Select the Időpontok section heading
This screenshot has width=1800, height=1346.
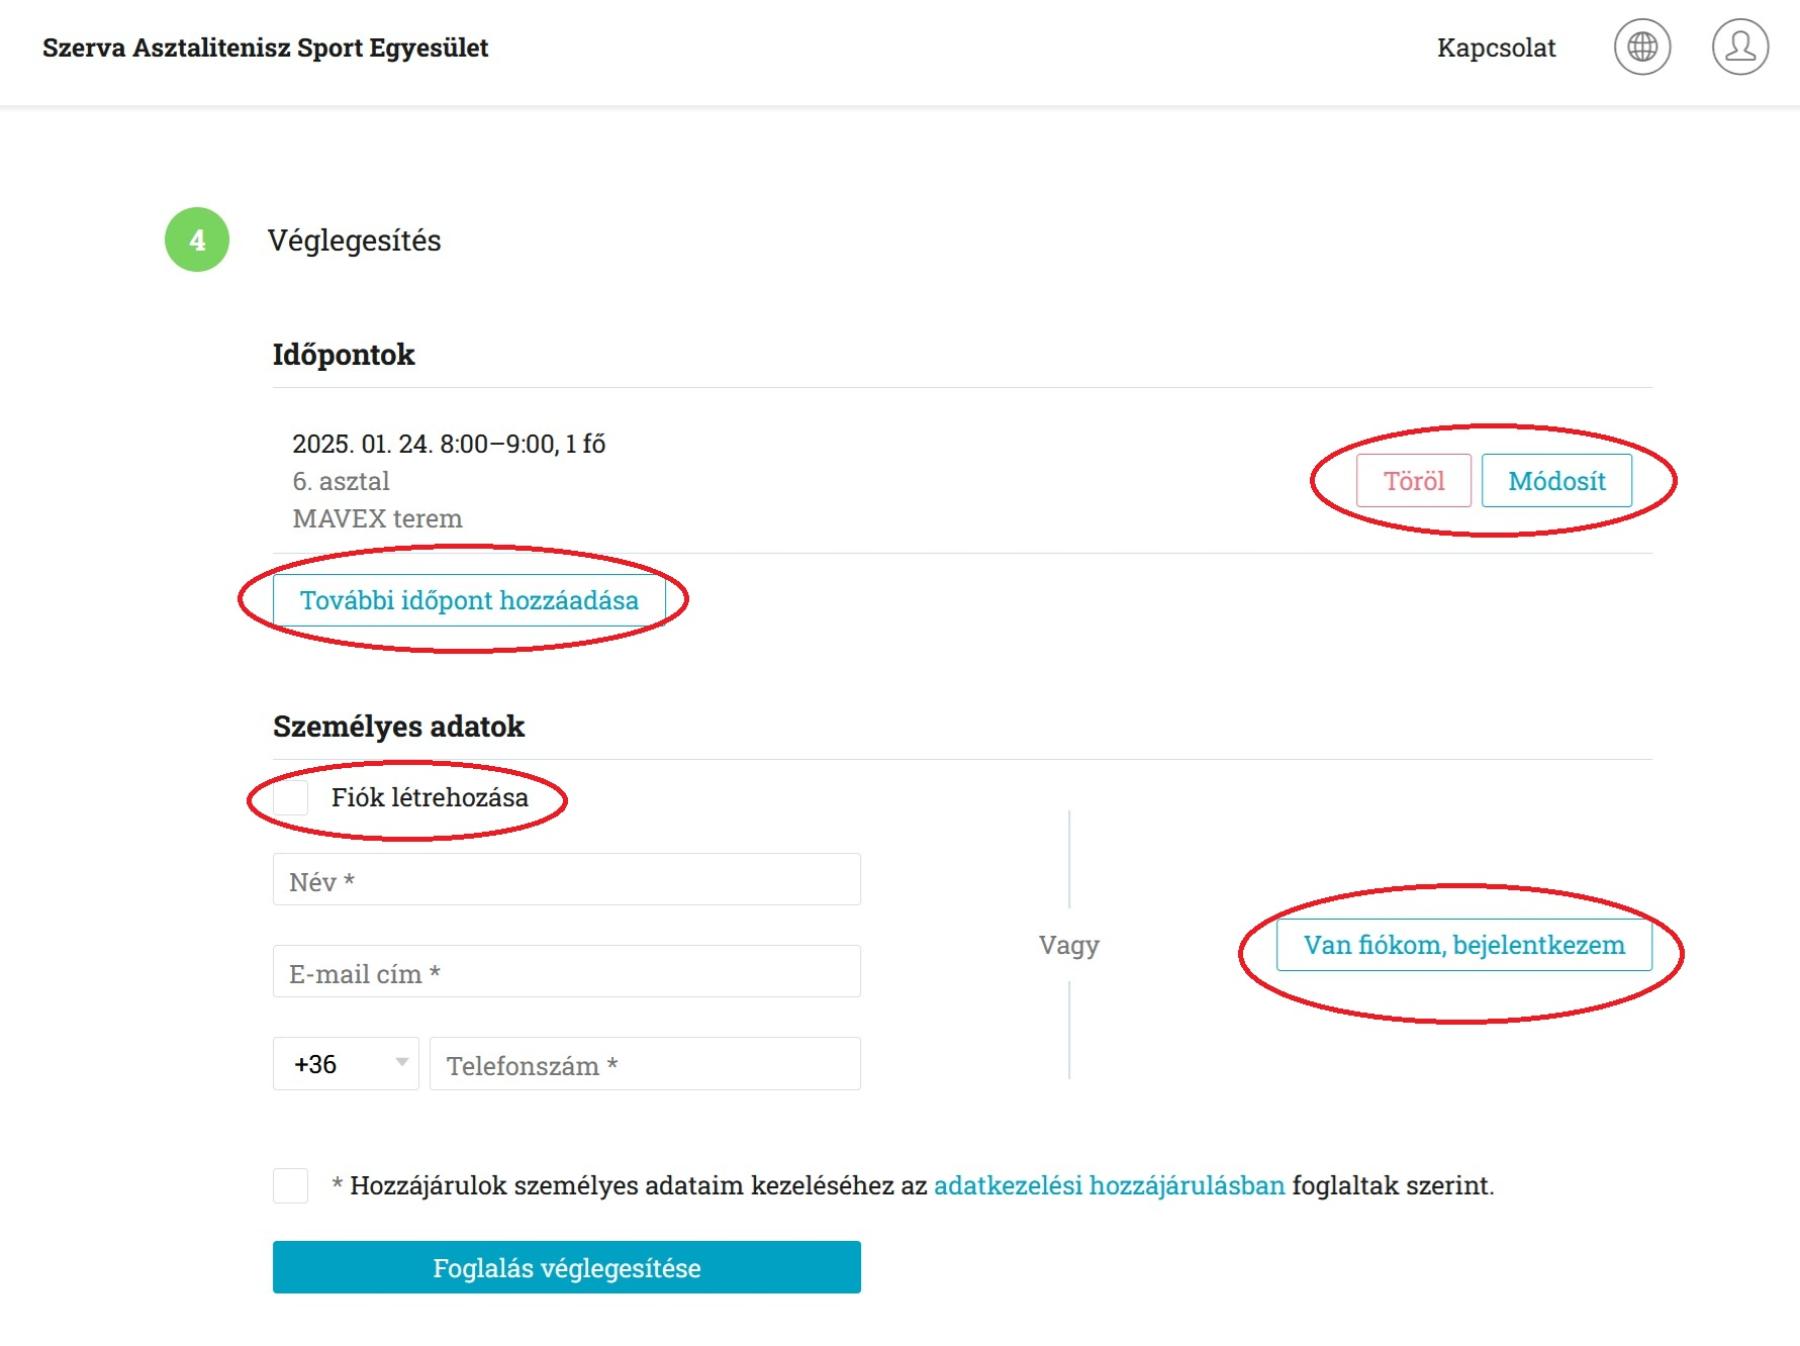pyautogui.click(x=344, y=354)
